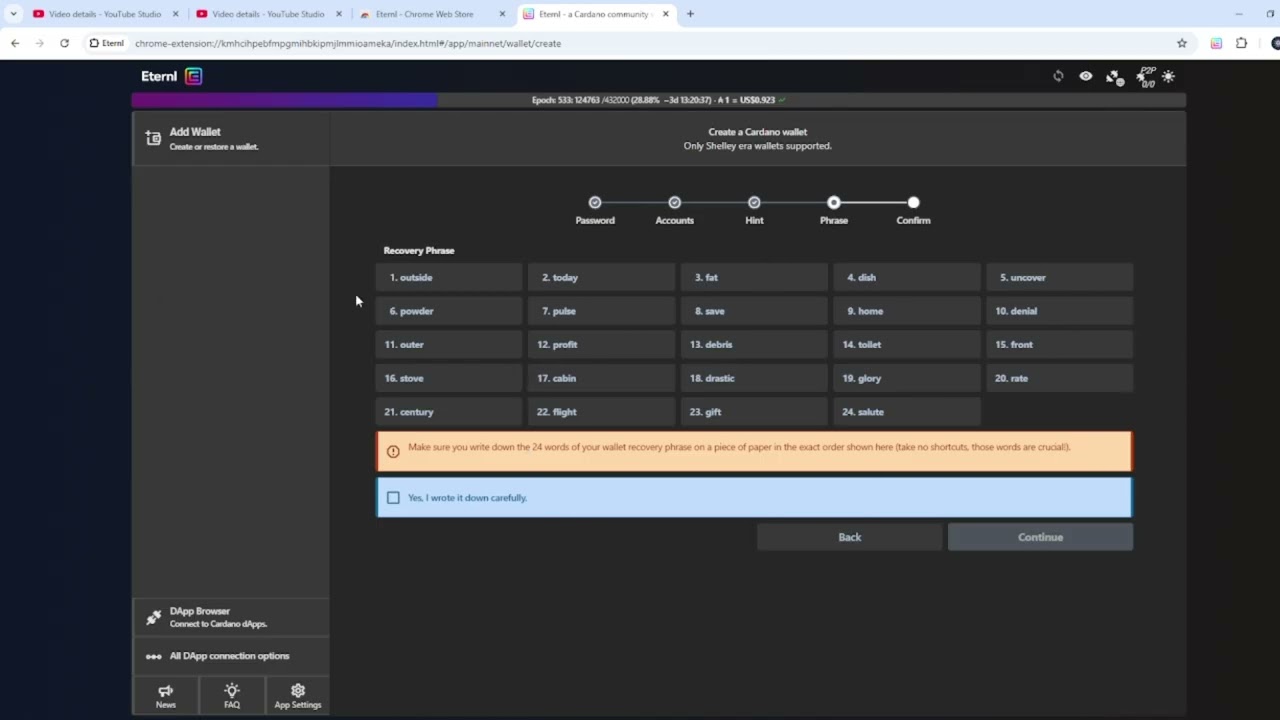Open App Settings gear
The width and height of the screenshot is (1280, 720).
pos(298,696)
